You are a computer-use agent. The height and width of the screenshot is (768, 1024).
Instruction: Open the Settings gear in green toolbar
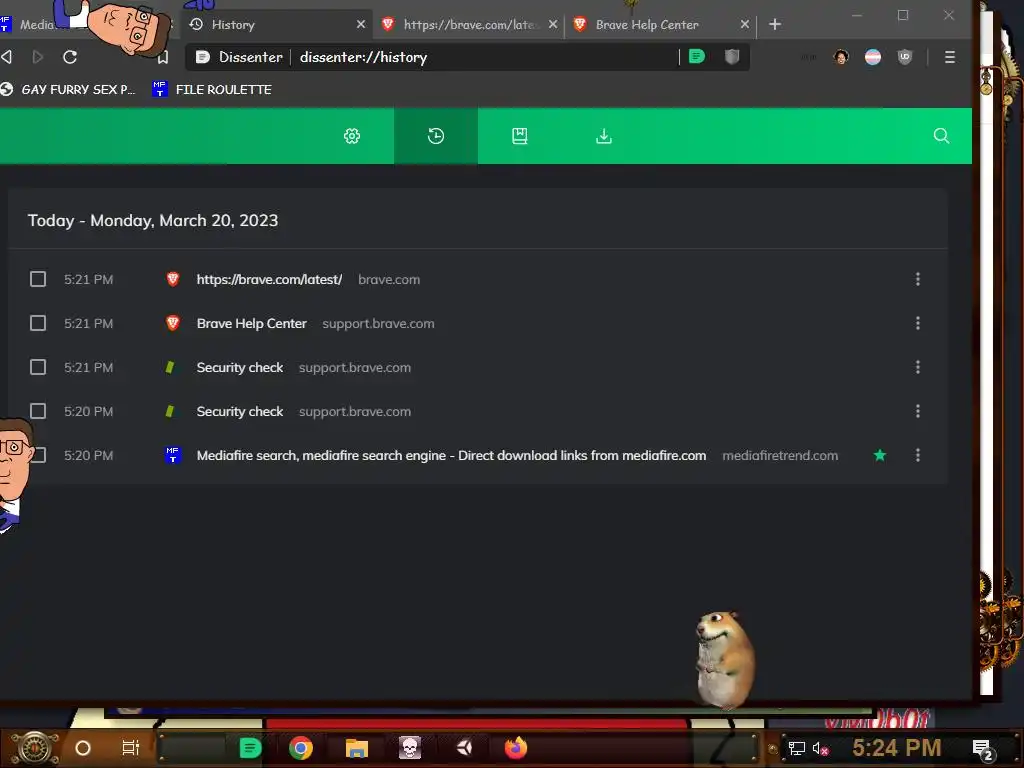(x=352, y=136)
